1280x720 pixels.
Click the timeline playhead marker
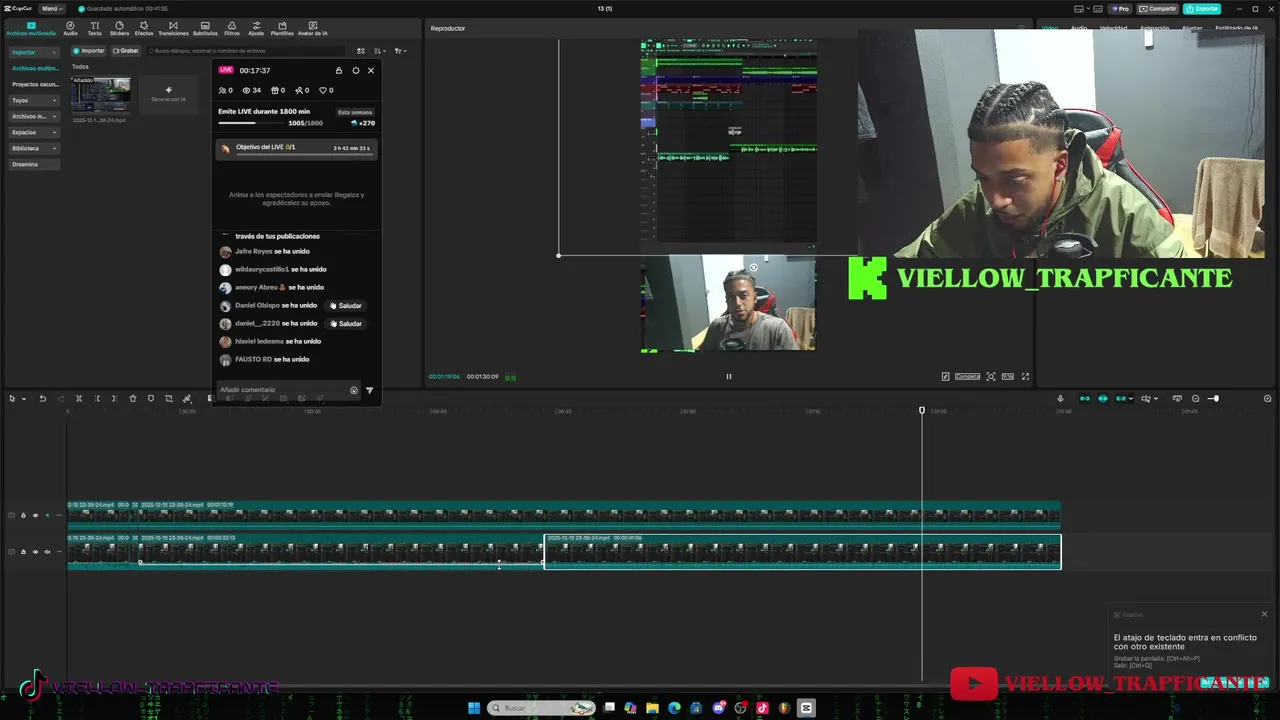pyautogui.click(x=922, y=410)
